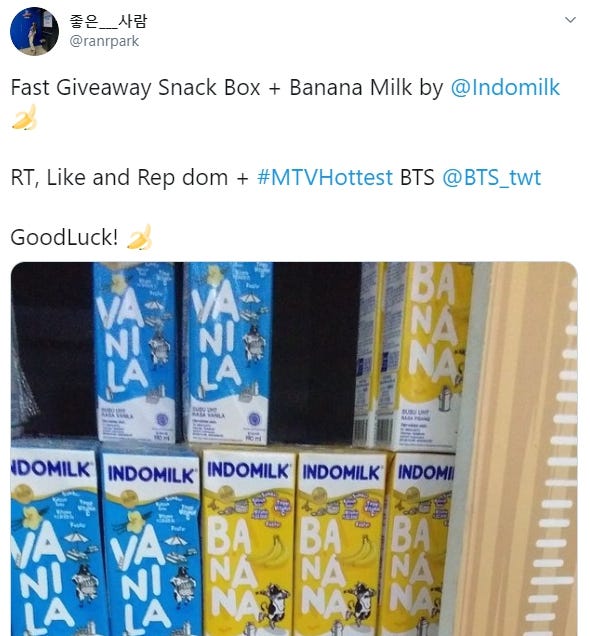This screenshot has height=636, width=590.
Task: Click the middle Indomilk Banana carton with cow
Action: 343,544
